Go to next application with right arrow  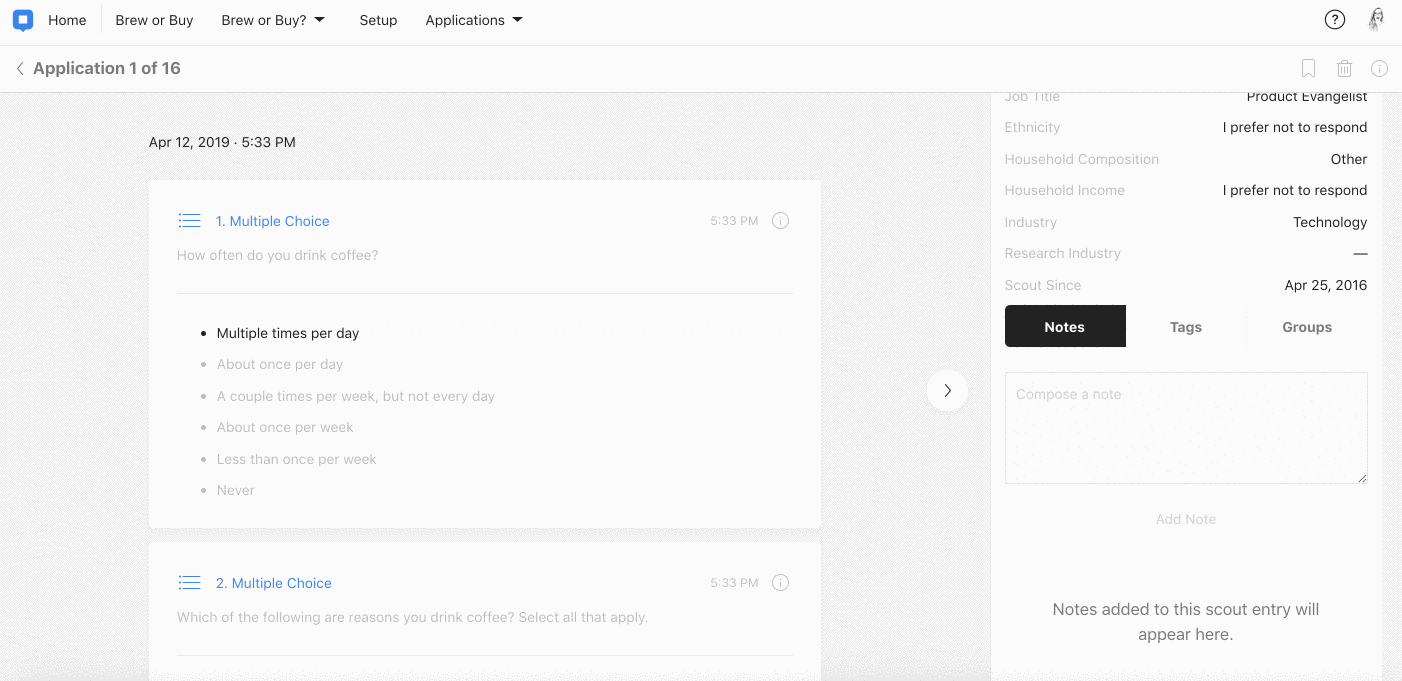click(x=947, y=391)
